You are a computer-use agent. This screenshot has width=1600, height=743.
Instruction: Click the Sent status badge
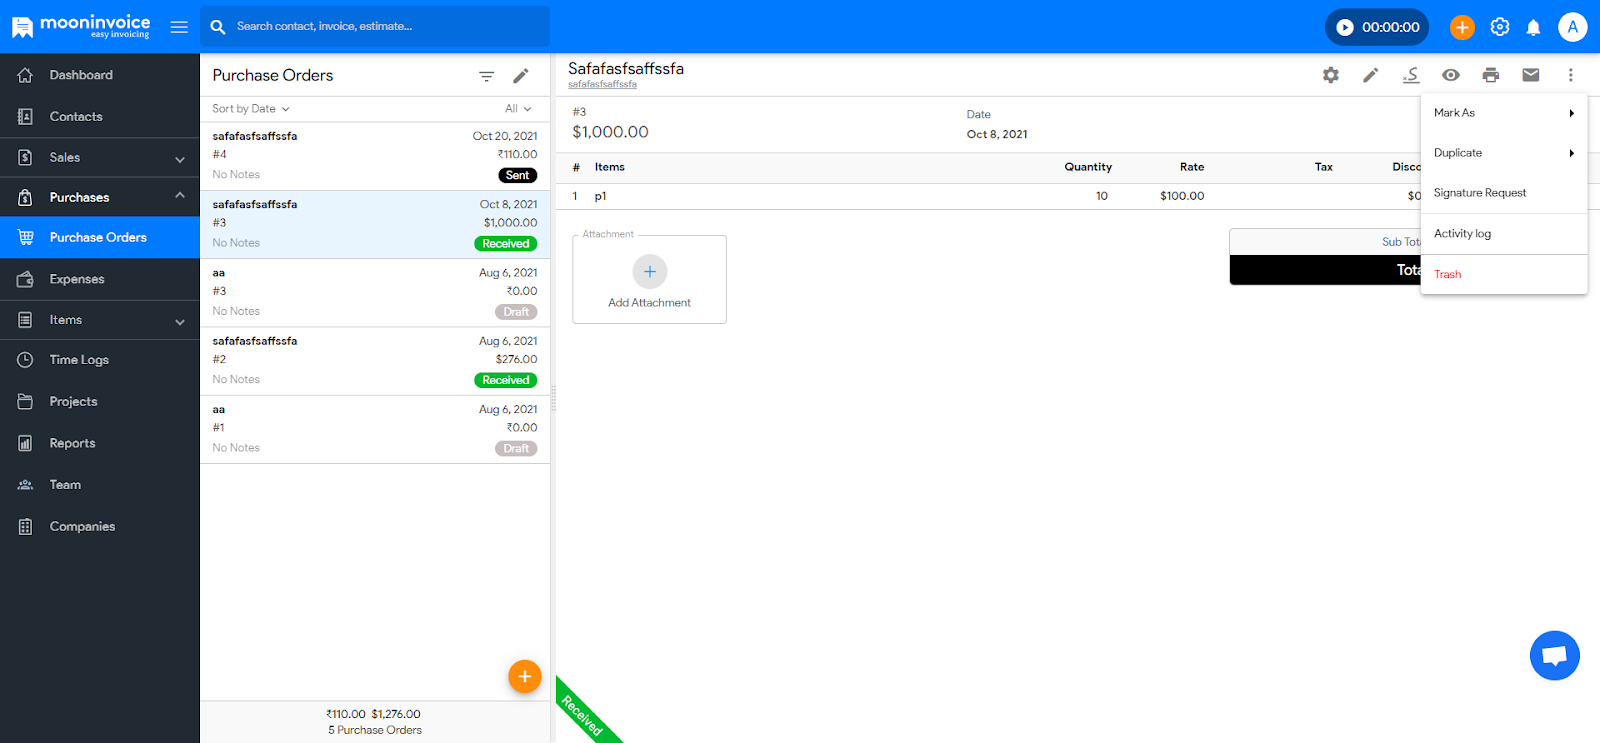[518, 175]
